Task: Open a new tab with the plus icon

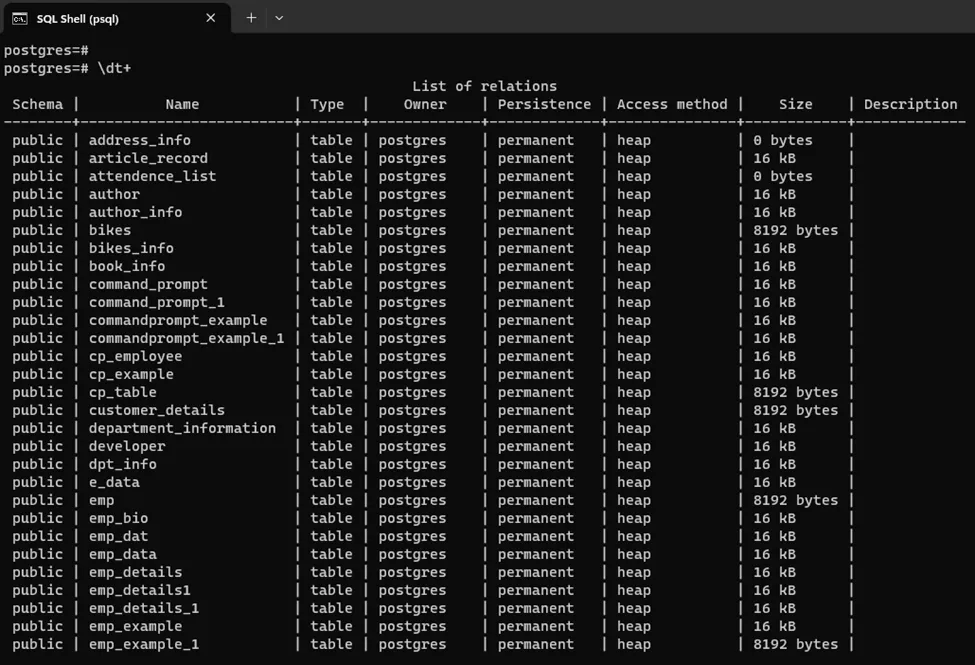Action: click(x=251, y=18)
